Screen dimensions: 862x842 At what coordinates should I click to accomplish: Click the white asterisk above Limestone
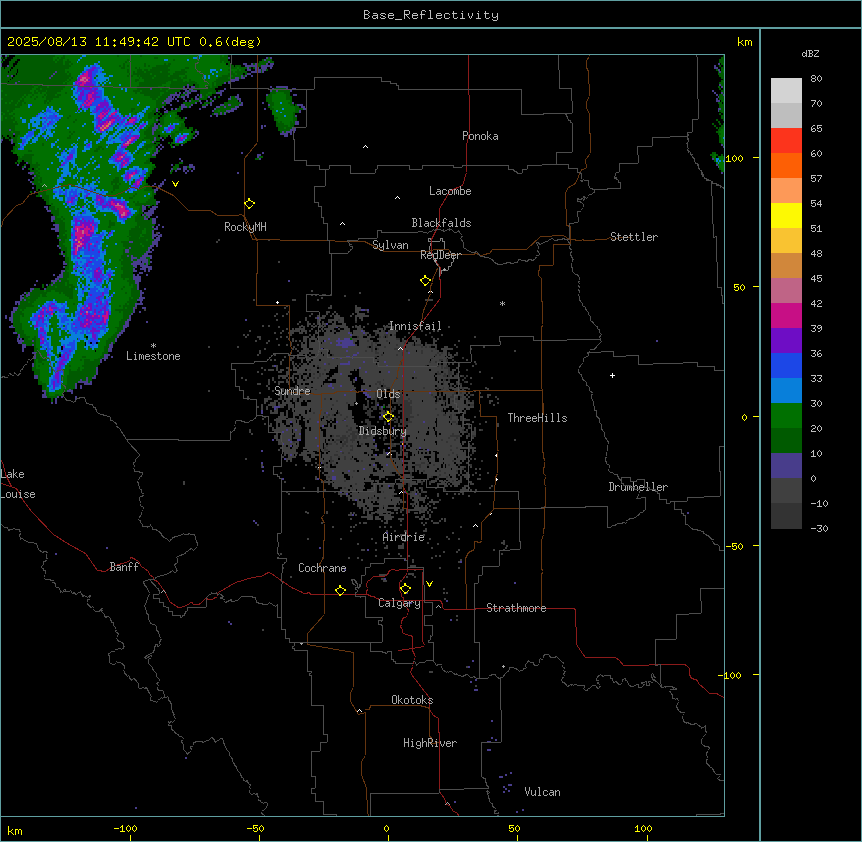(x=153, y=346)
